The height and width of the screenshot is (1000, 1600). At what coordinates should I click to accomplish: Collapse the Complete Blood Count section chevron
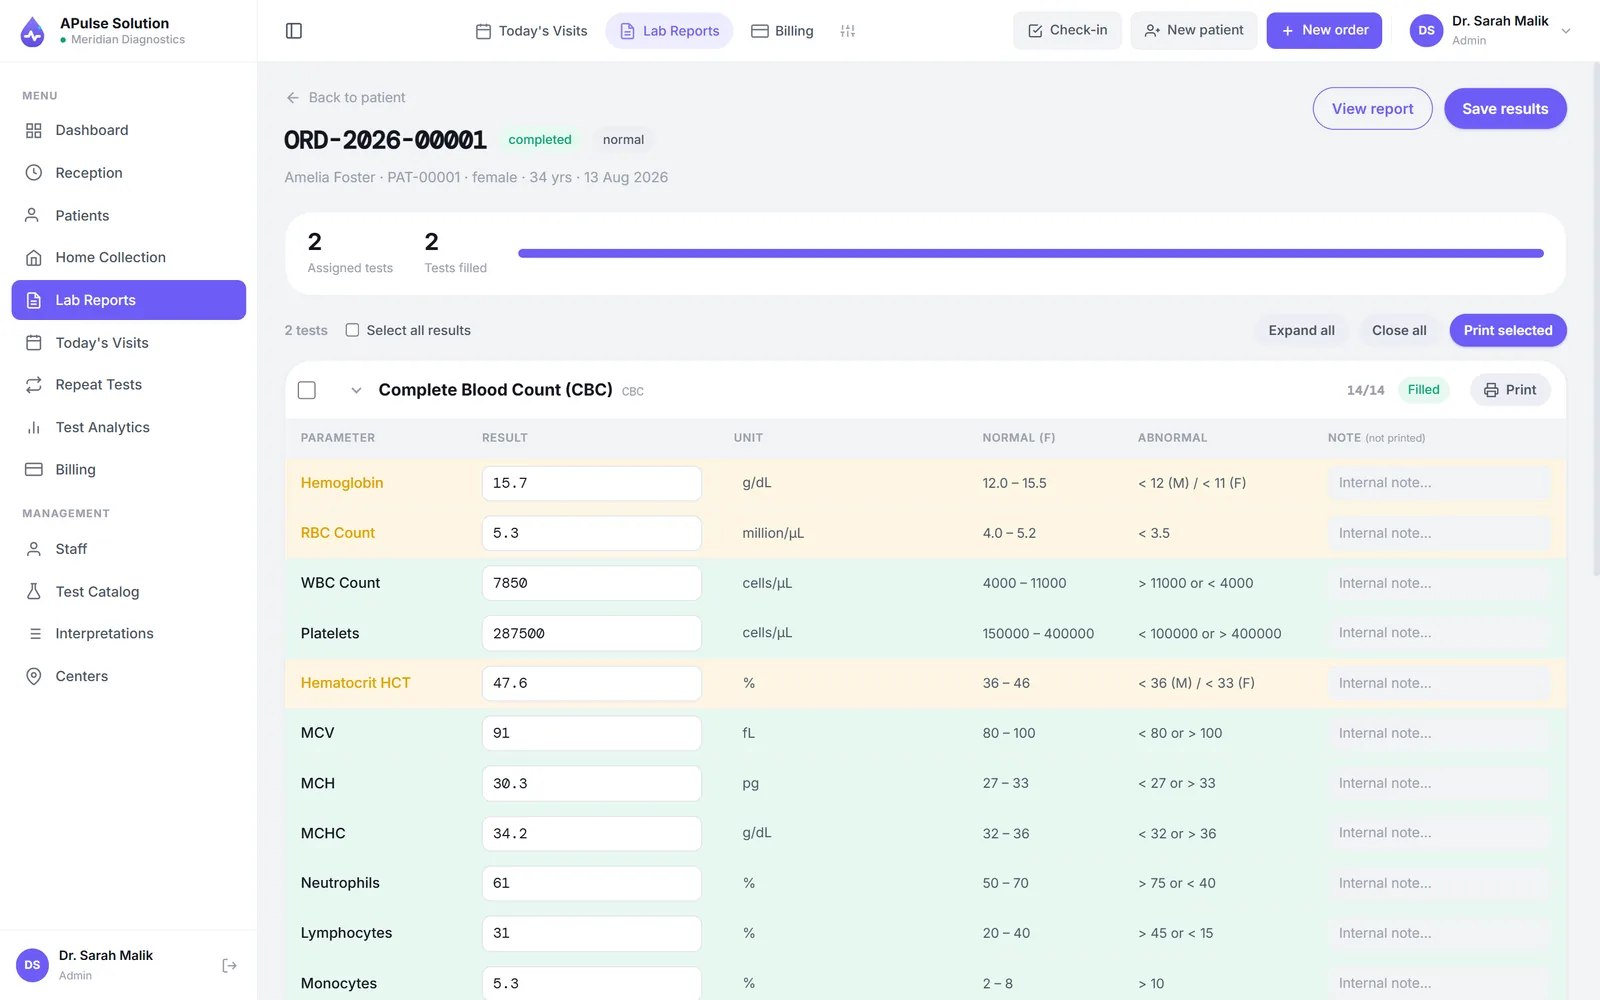point(356,390)
